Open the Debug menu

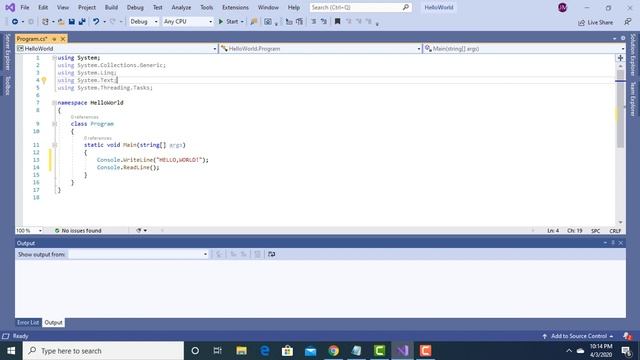pyautogui.click(x=135, y=7)
